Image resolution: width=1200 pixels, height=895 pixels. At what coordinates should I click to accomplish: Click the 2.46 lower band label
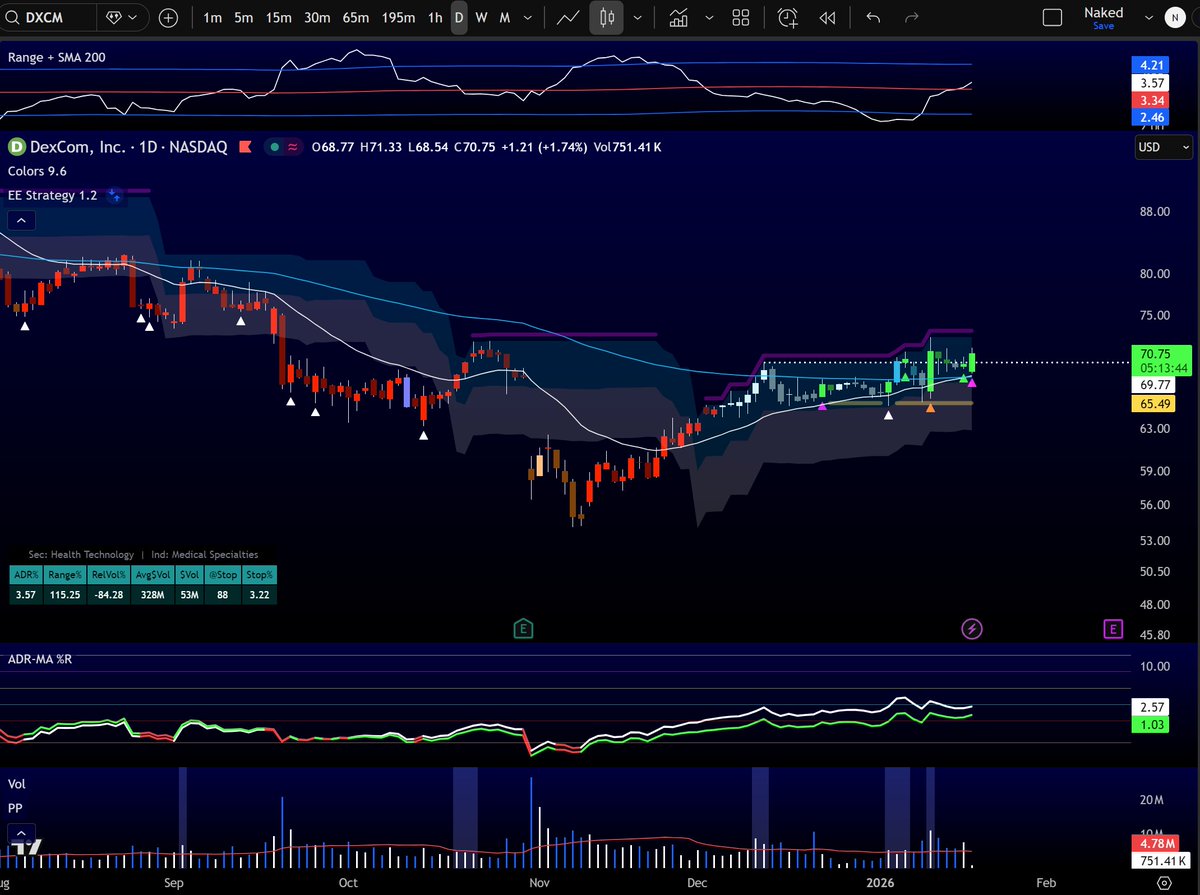(x=1153, y=117)
